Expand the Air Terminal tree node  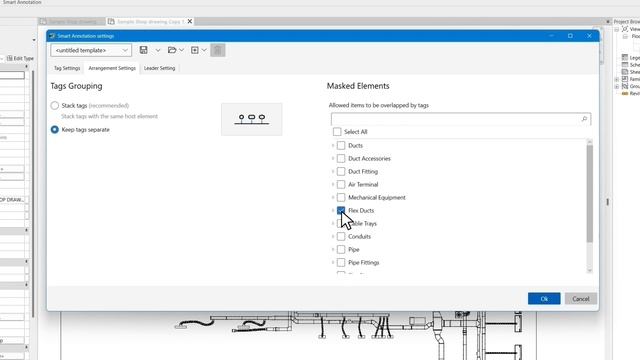(333, 184)
